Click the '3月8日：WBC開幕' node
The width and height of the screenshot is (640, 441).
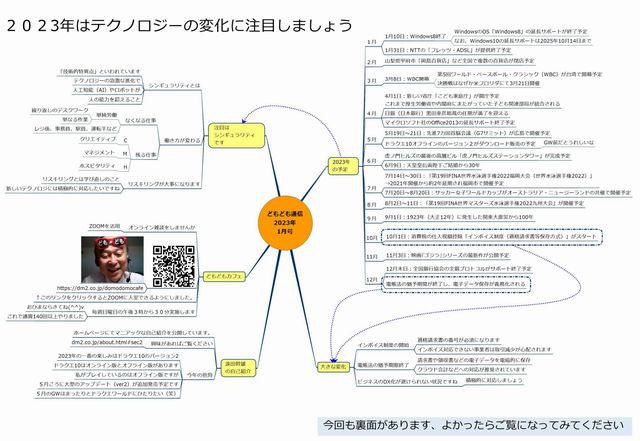pos(407,79)
